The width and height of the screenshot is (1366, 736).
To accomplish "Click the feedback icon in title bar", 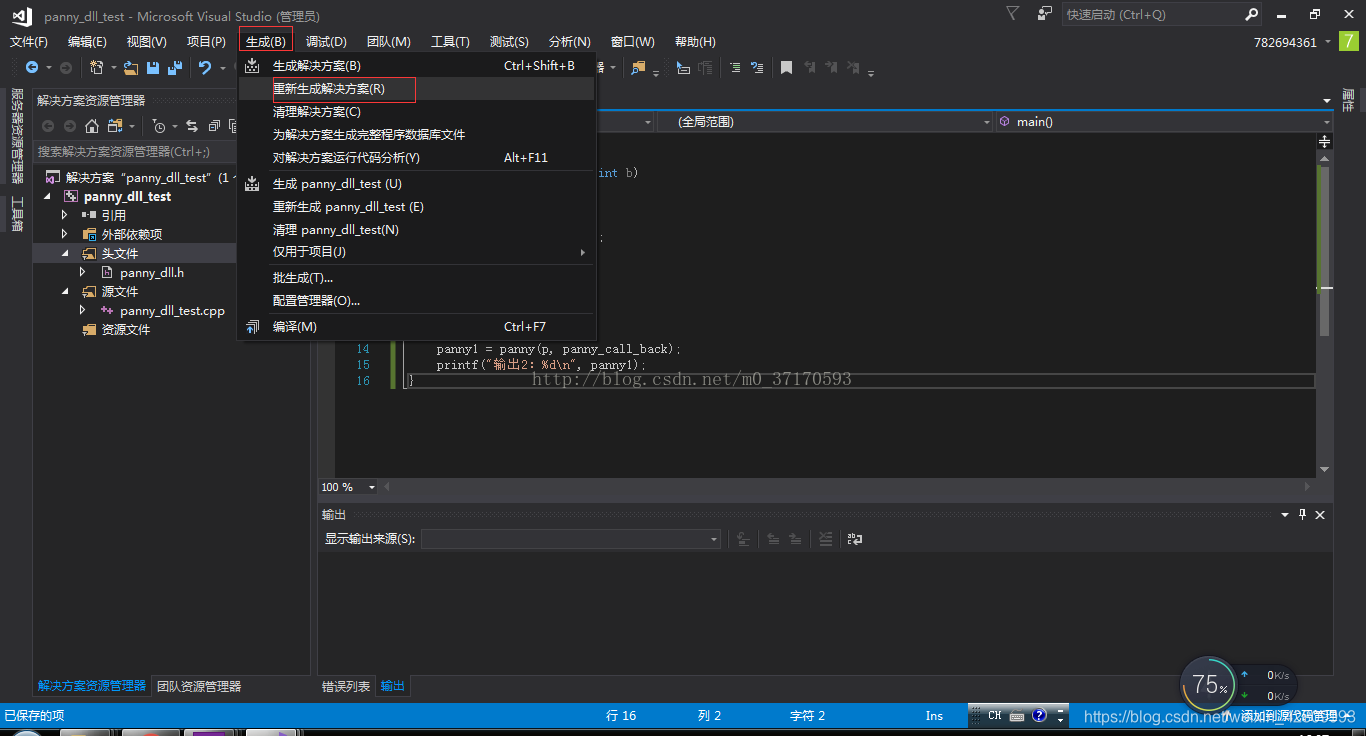I will [1045, 14].
